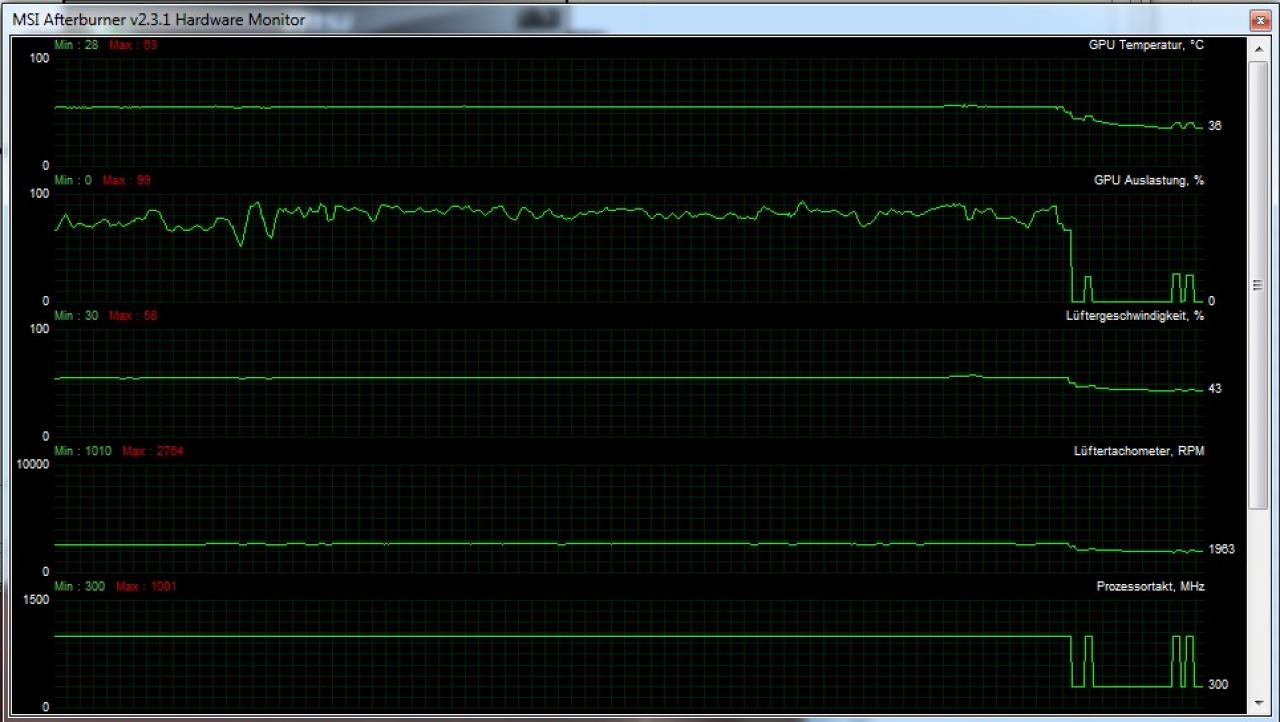Image resolution: width=1280 pixels, height=722 pixels.
Task: Click 'Min : 28' temperature minimum
Action: [x=76, y=45]
